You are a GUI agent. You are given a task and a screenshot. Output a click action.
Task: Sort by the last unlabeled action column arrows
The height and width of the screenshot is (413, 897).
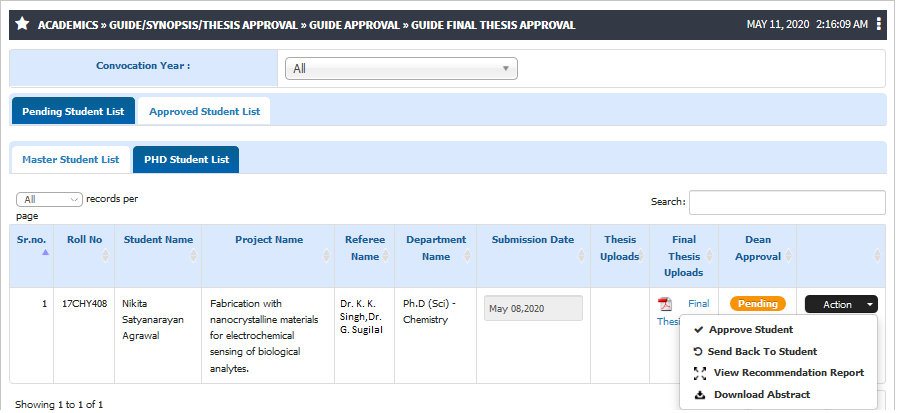[878, 256]
